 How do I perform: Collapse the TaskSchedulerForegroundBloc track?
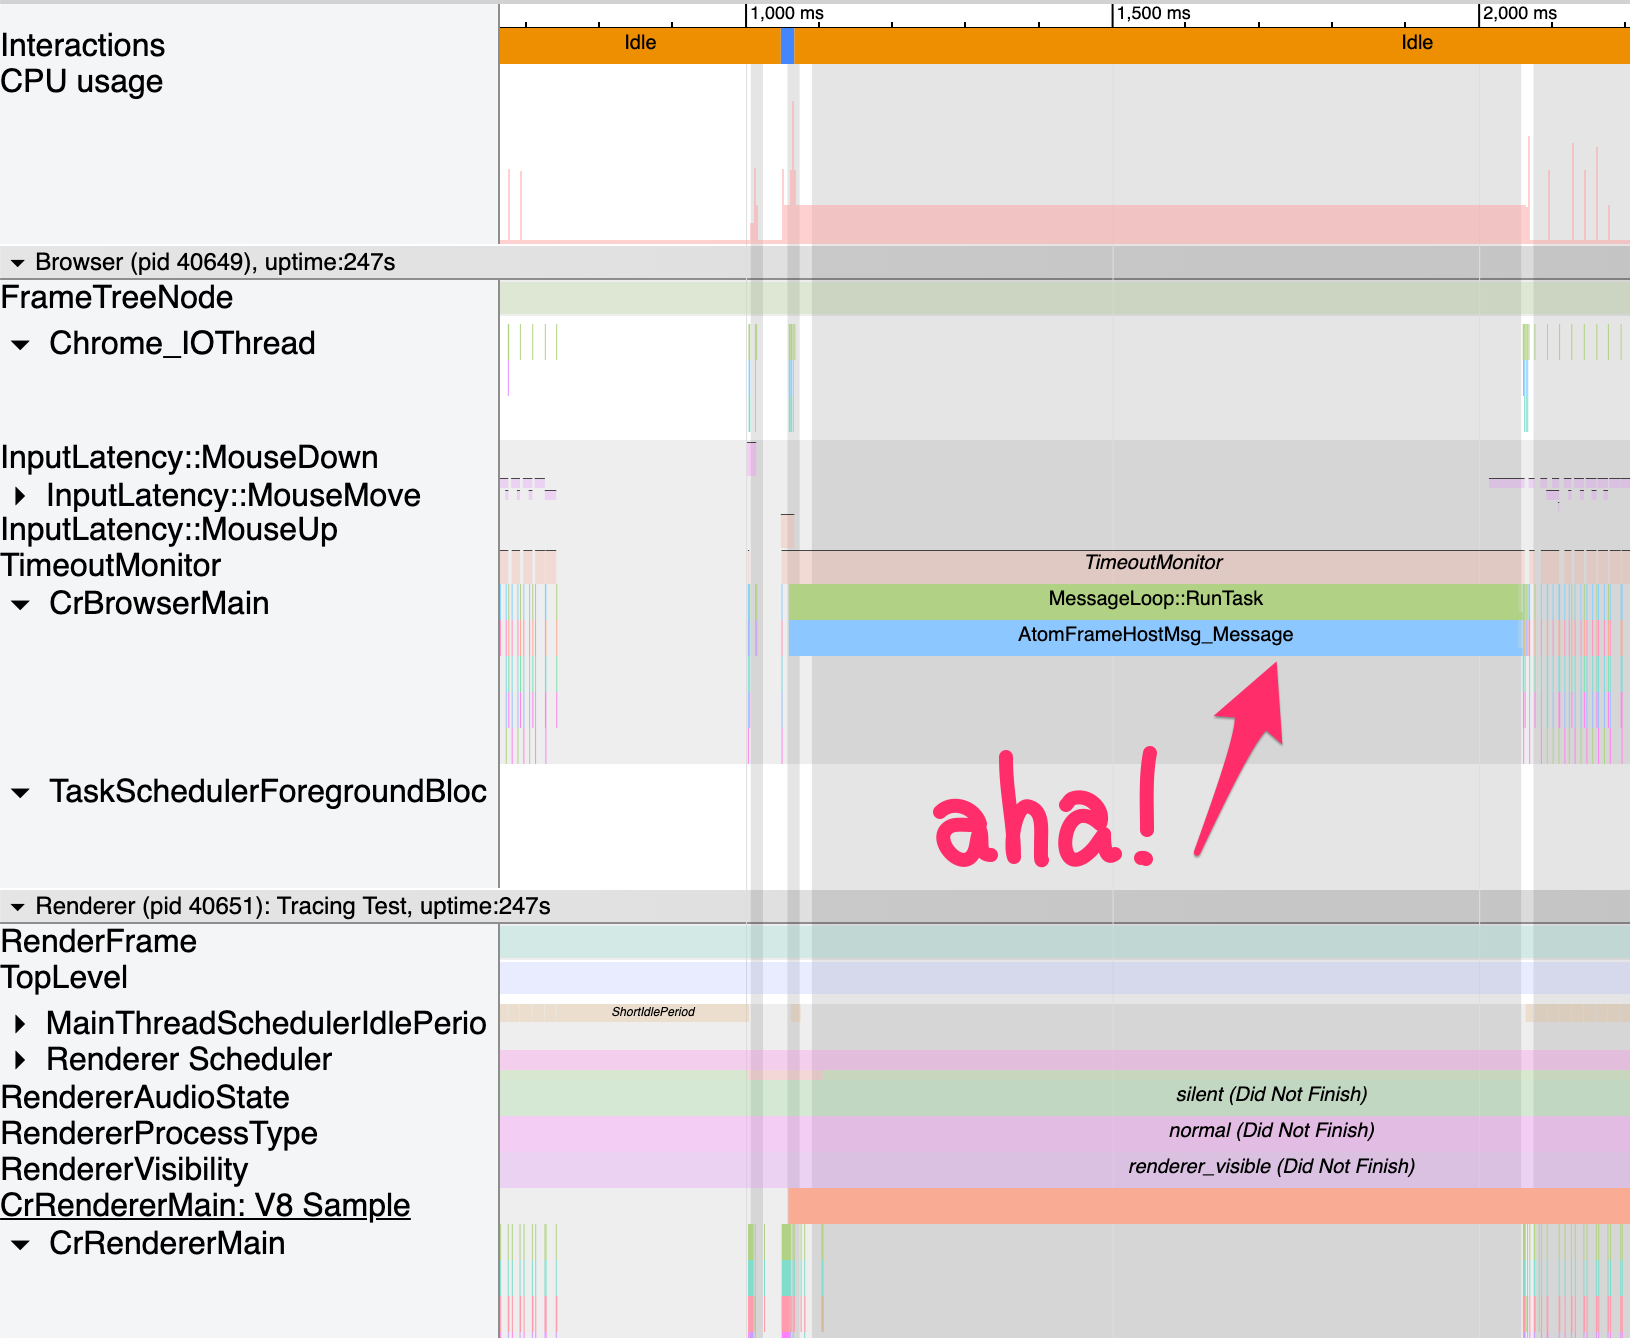click(x=20, y=793)
